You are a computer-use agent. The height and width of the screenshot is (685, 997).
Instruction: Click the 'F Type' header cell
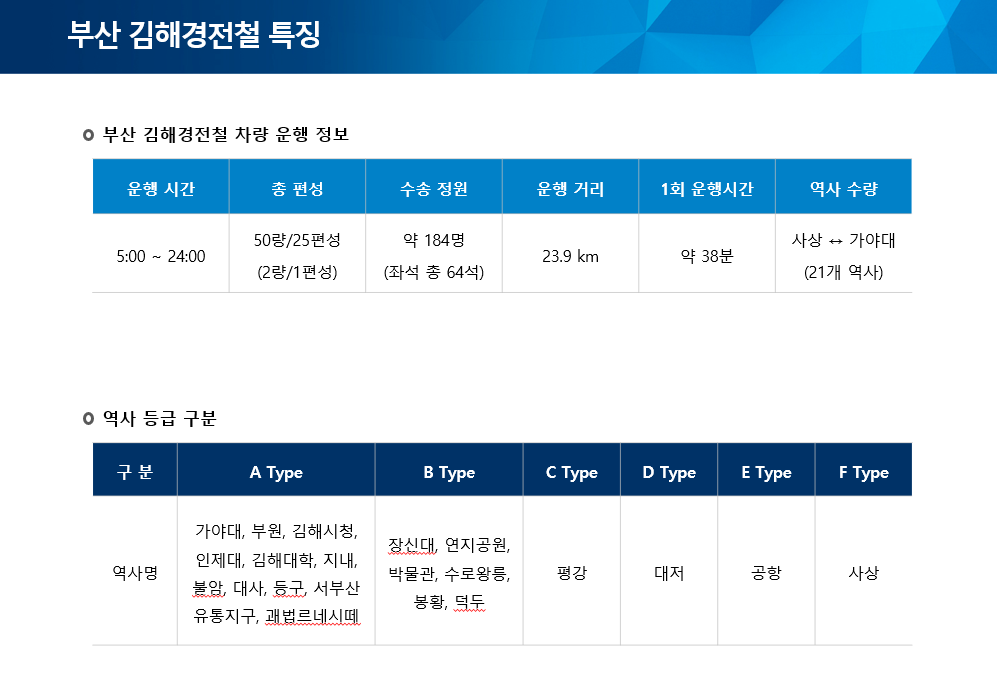tap(863, 469)
